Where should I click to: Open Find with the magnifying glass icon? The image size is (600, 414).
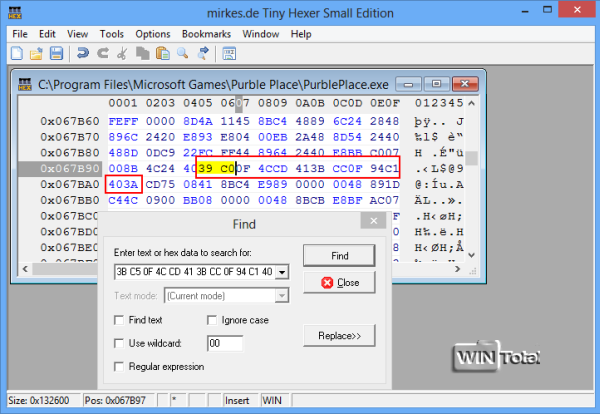pos(183,53)
